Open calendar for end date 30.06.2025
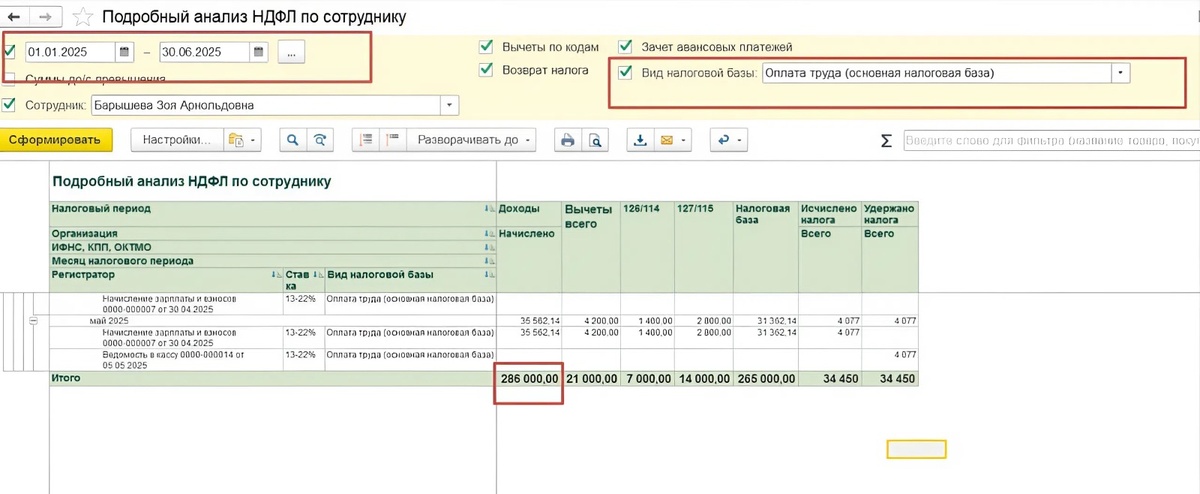The height and width of the screenshot is (494, 1200). click(x=259, y=52)
